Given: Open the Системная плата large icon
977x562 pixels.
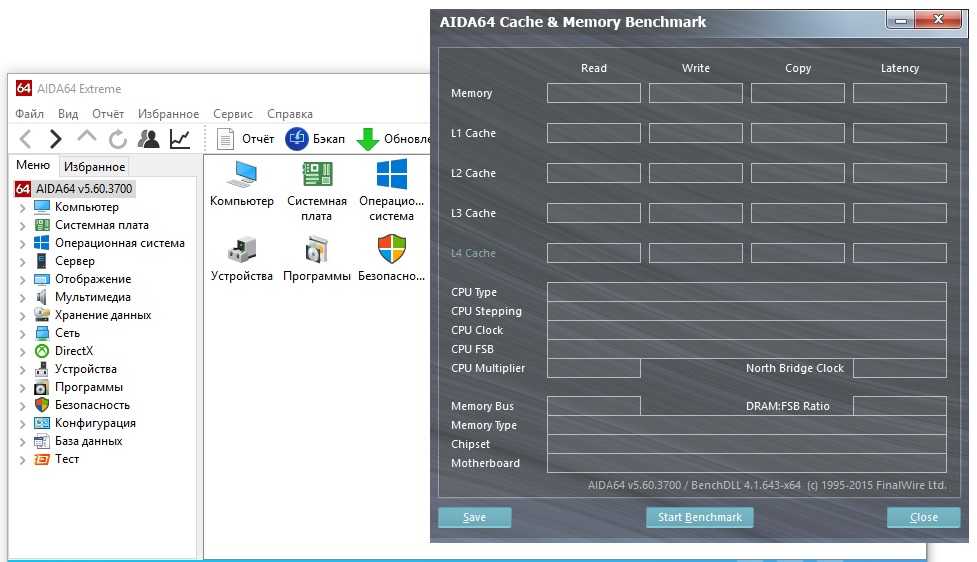Looking at the screenshot, I should click(x=317, y=191).
